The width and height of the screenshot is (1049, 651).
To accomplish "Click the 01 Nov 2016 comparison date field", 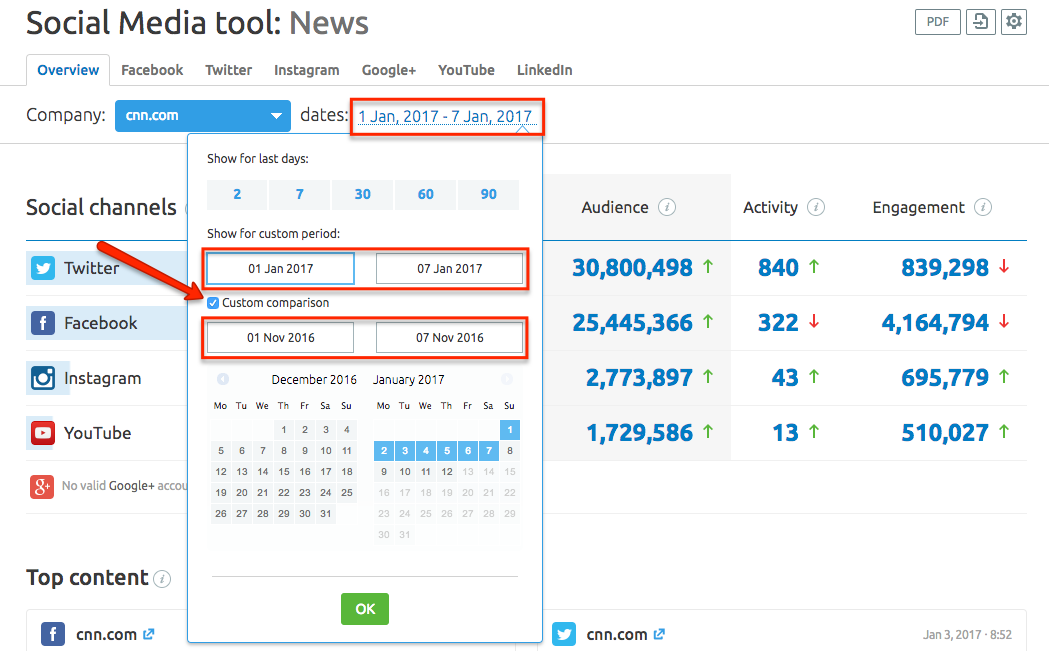I will (x=278, y=337).
